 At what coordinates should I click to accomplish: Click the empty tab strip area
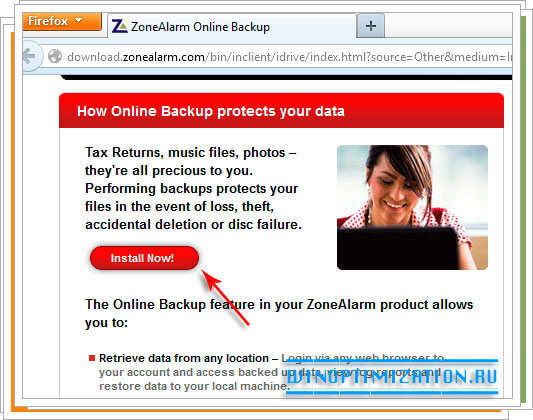448,25
